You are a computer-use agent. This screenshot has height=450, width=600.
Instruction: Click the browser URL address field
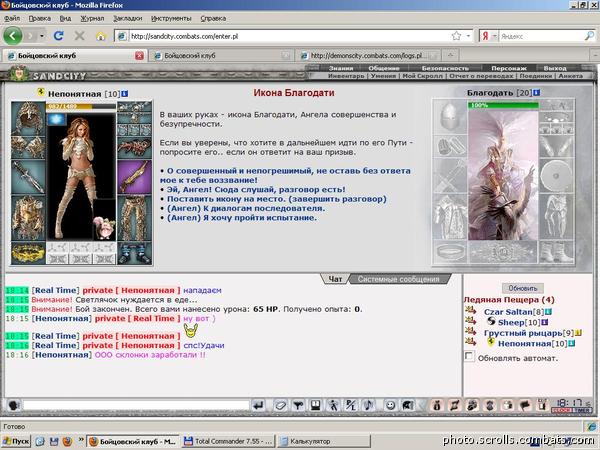tap(287, 36)
